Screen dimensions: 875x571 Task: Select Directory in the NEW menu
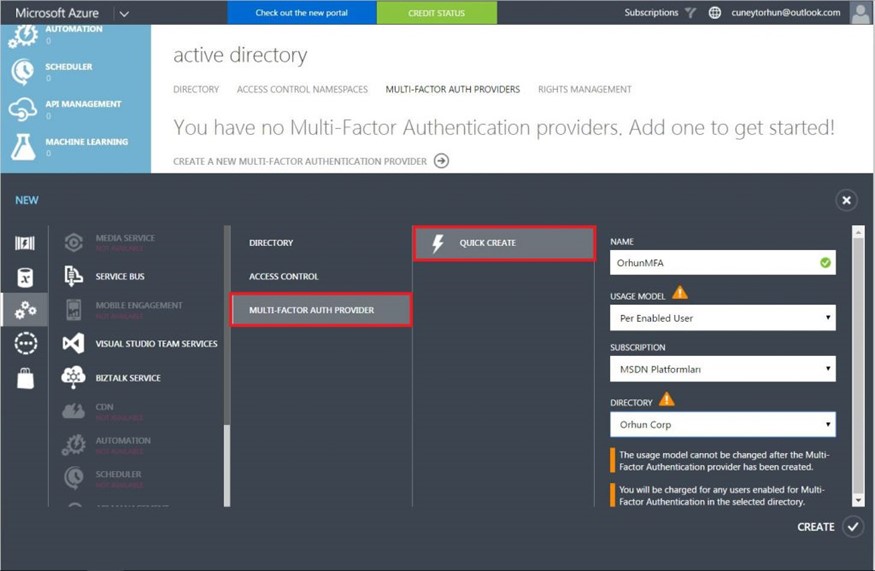pyautogui.click(x=271, y=243)
